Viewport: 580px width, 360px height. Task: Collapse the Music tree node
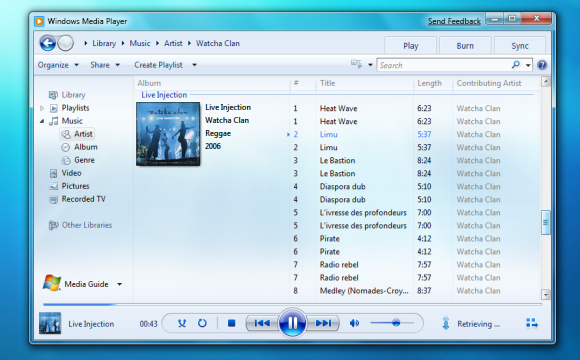(x=42, y=121)
